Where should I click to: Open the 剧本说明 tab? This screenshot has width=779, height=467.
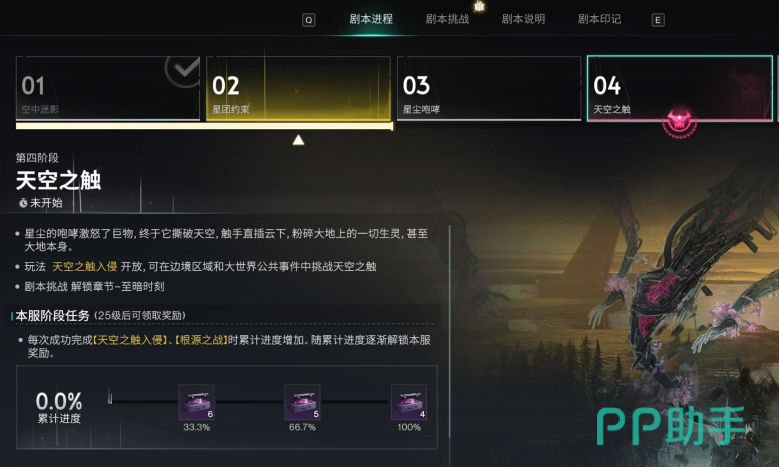523,19
